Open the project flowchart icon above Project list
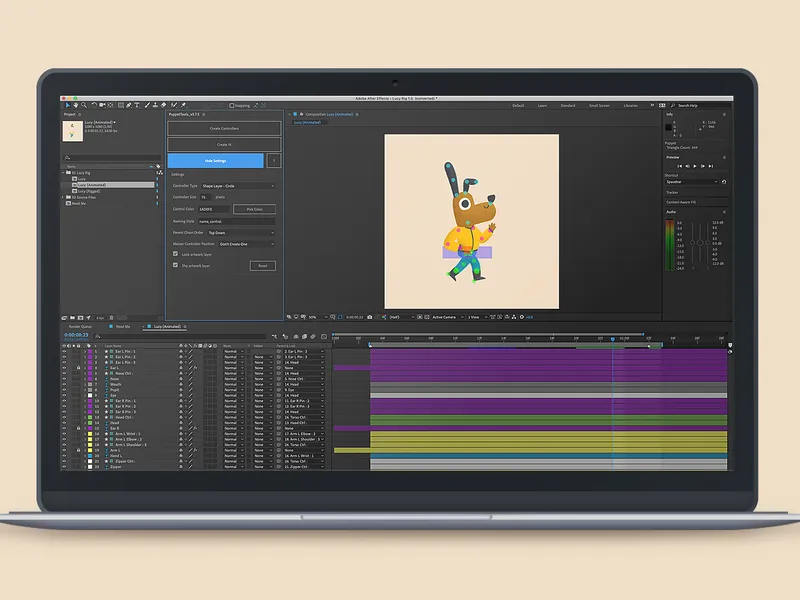The image size is (800, 600). point(160,172)
